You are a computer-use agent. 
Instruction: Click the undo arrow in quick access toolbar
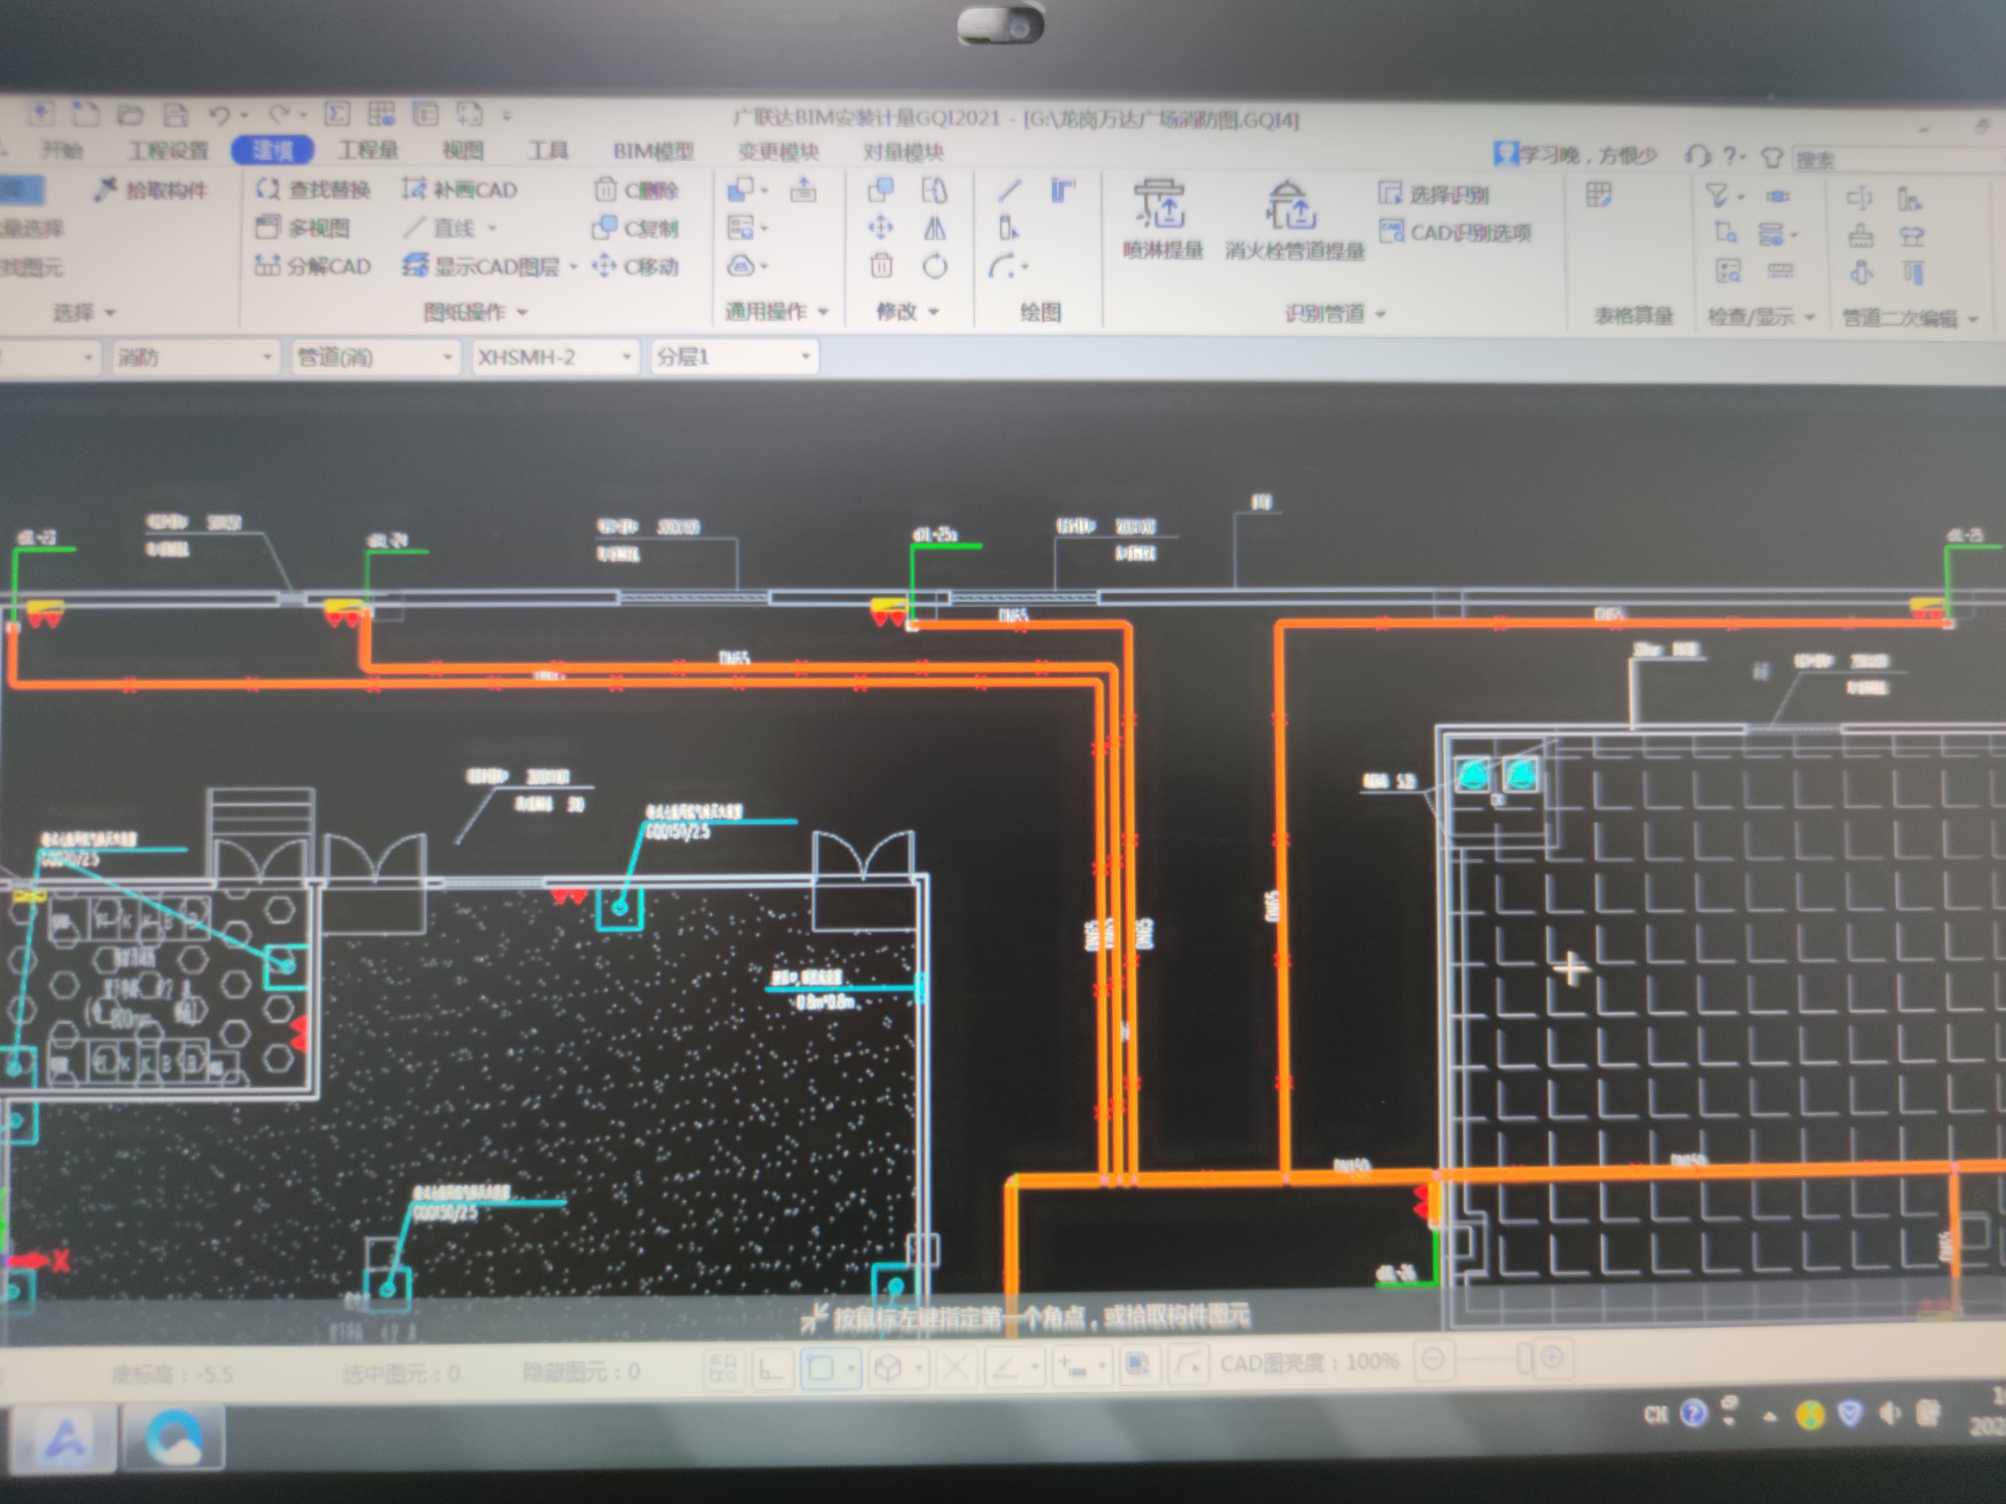tap(220, 116)
